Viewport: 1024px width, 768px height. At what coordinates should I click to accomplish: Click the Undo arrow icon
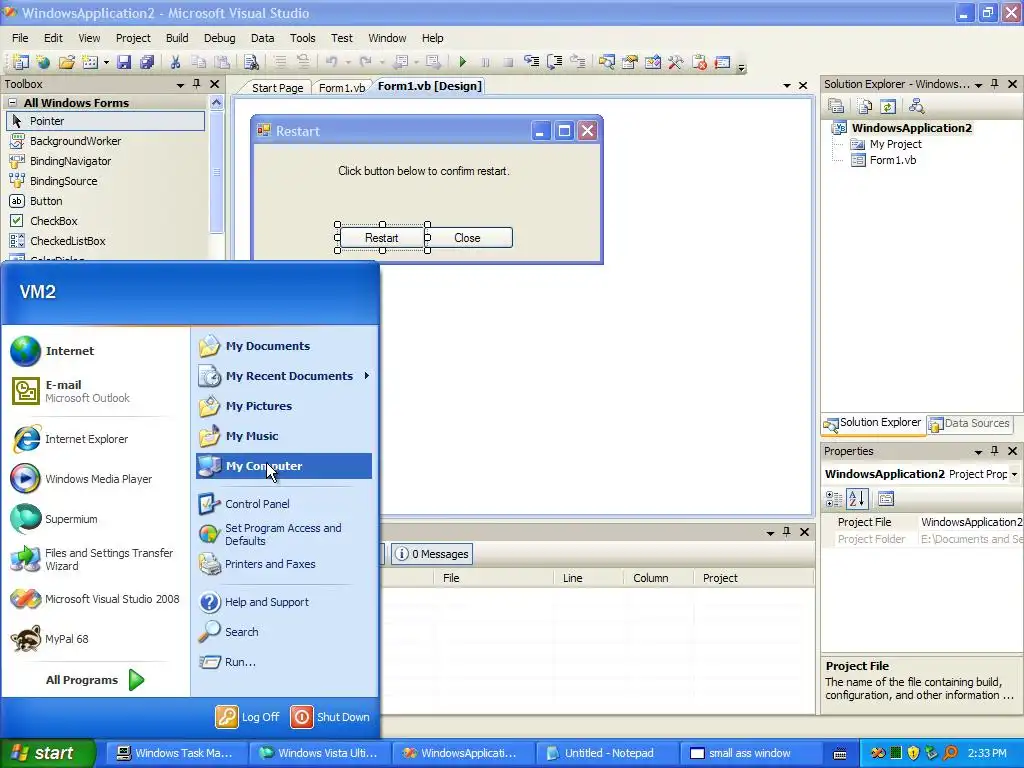[x=332, y=62]
